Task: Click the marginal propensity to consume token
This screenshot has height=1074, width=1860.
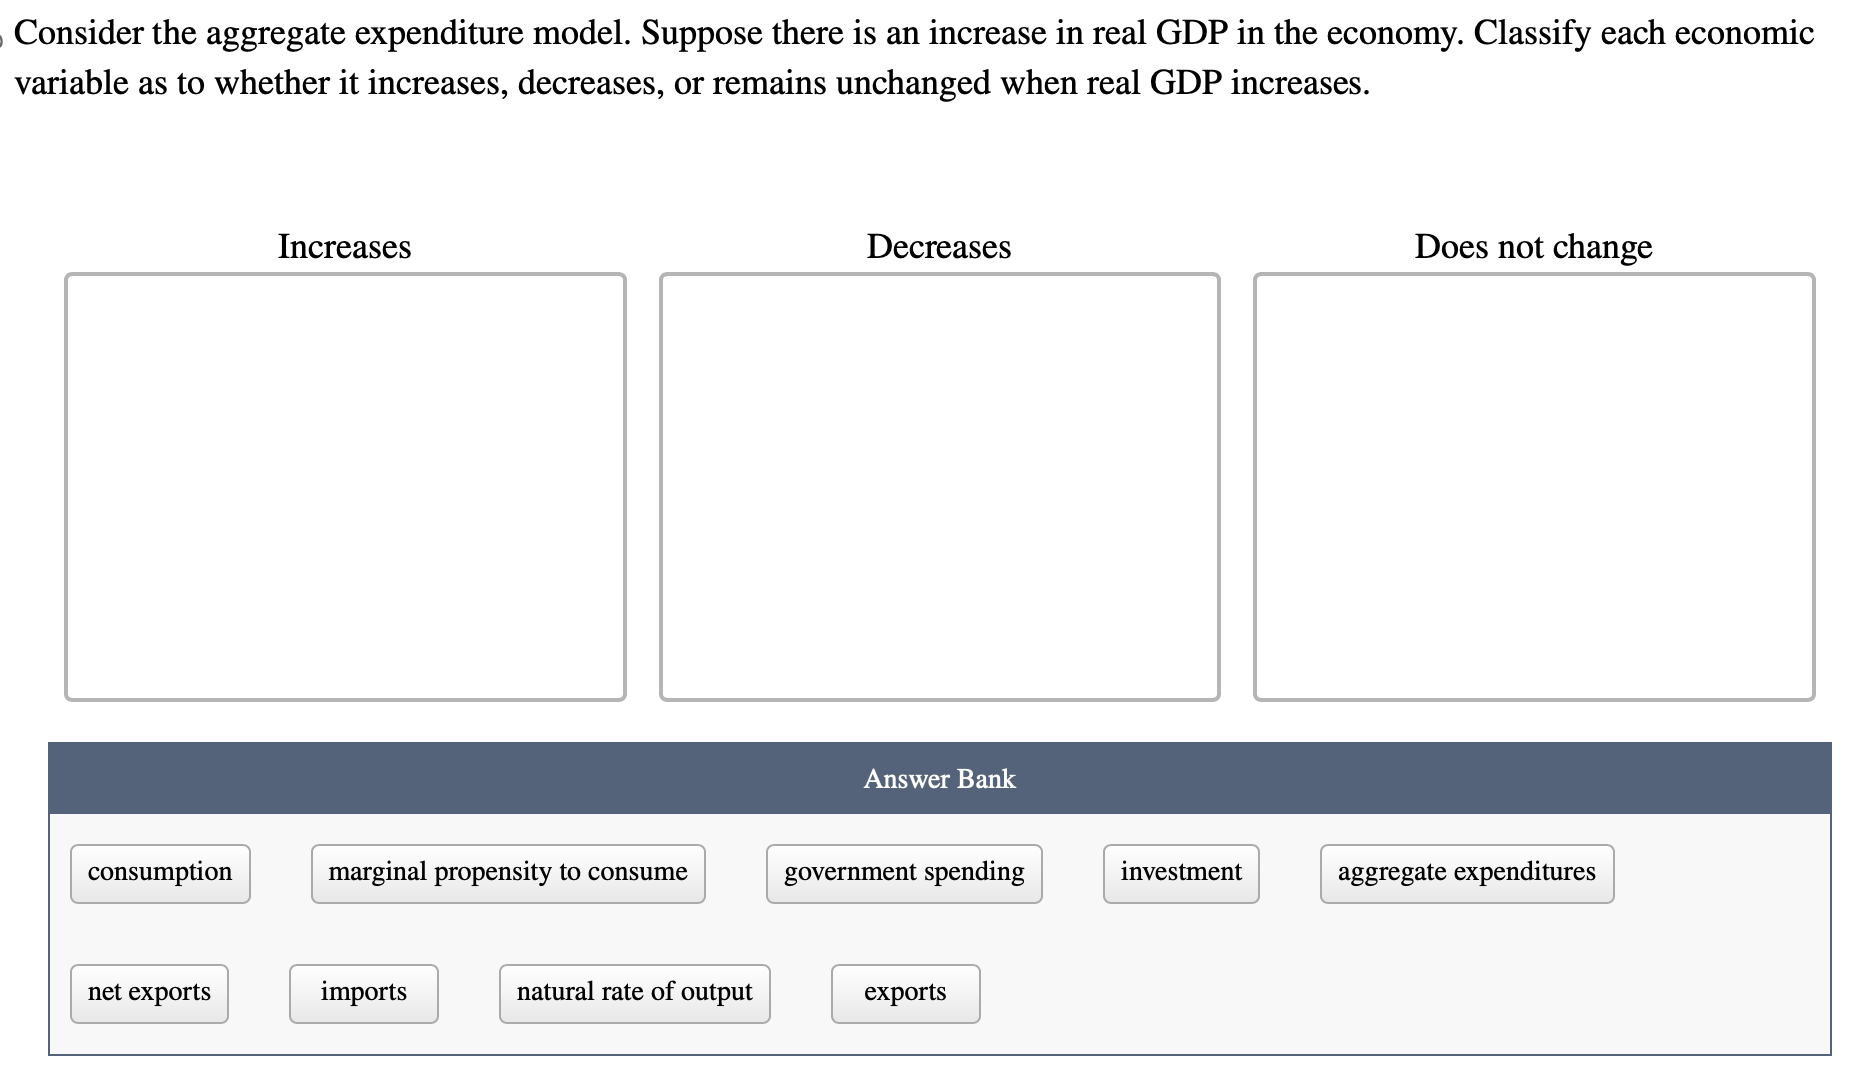Action: click(507, 871)
